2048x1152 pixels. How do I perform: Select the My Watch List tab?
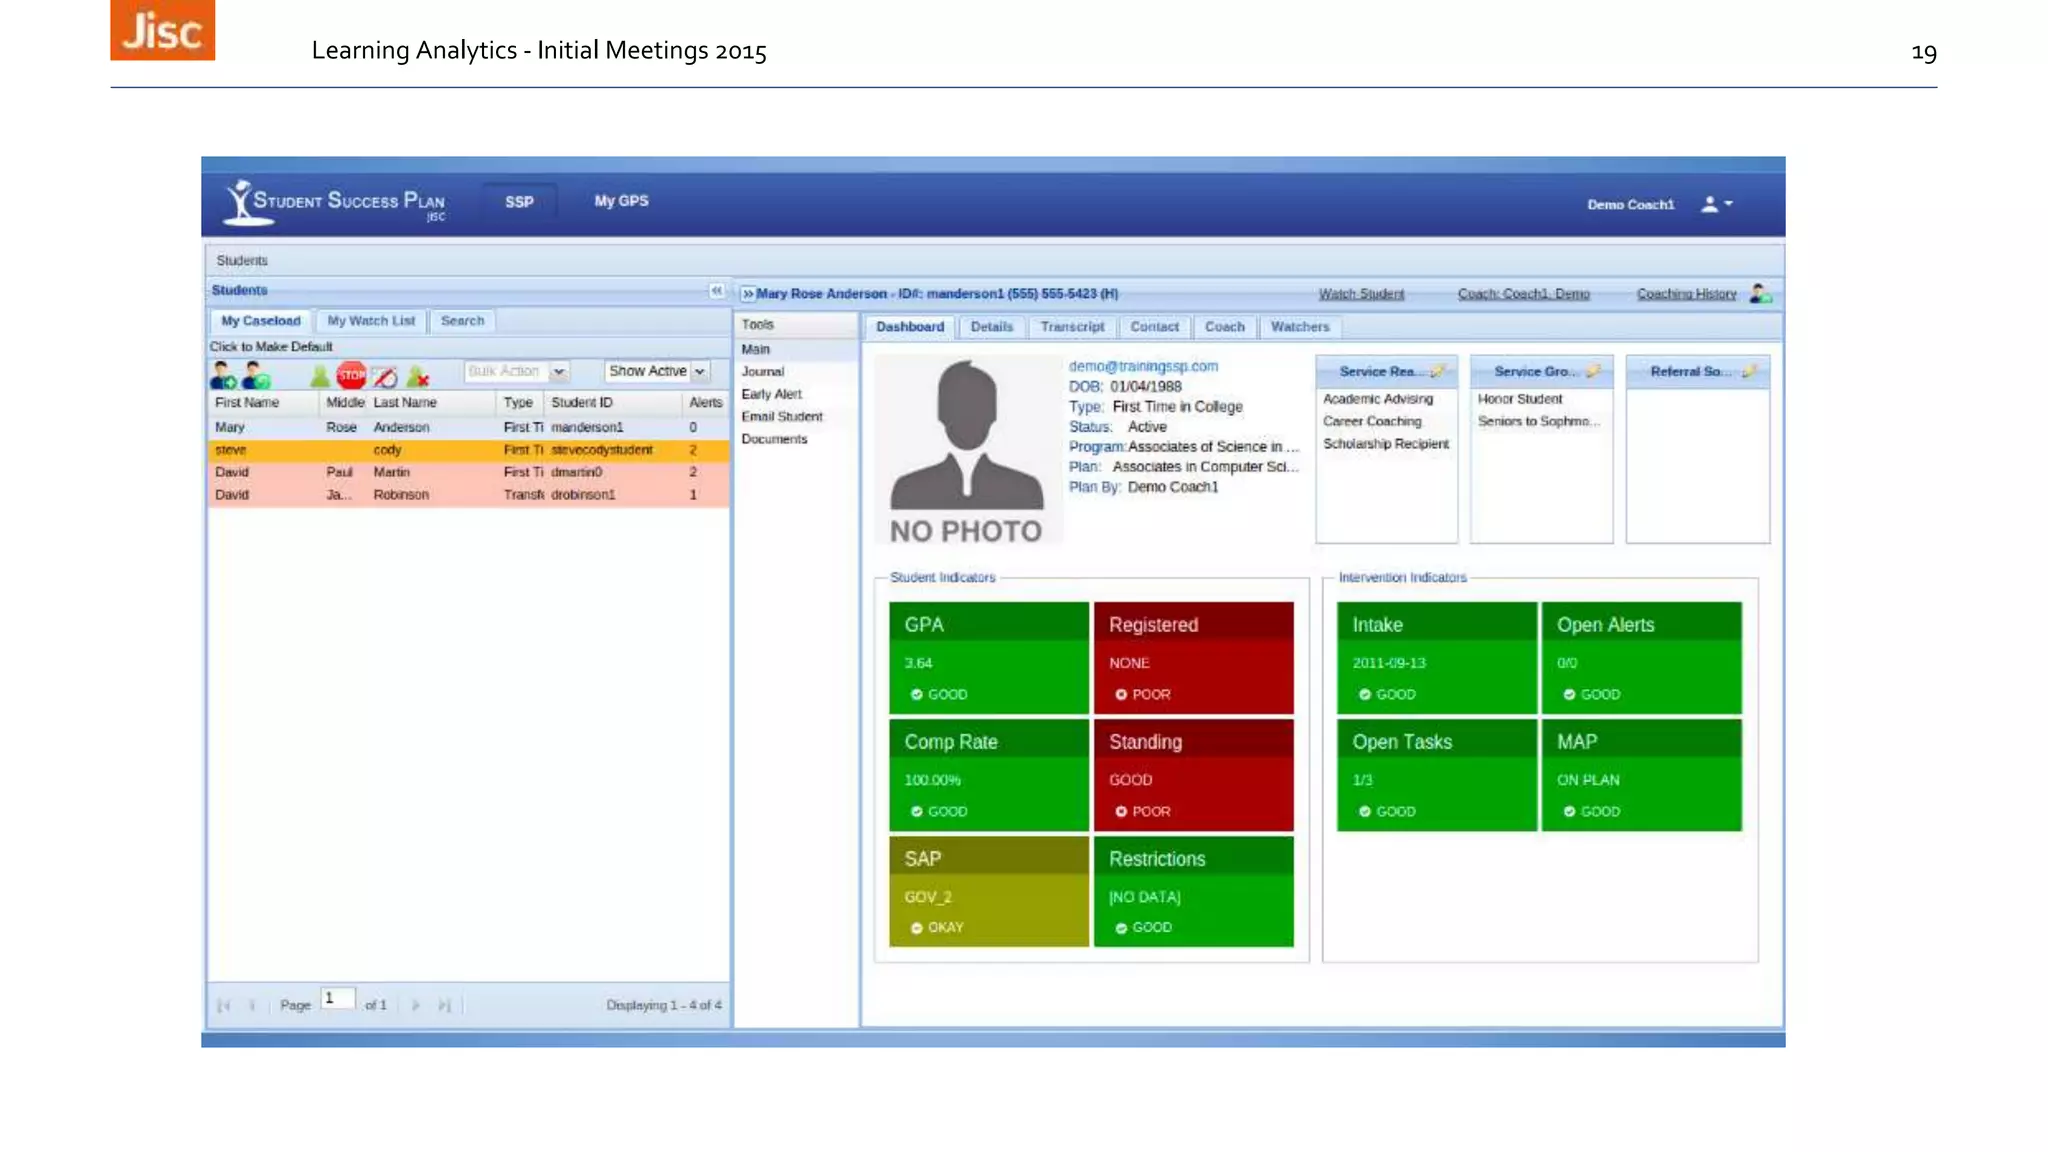pyautogui.click(x=371, y=321)
